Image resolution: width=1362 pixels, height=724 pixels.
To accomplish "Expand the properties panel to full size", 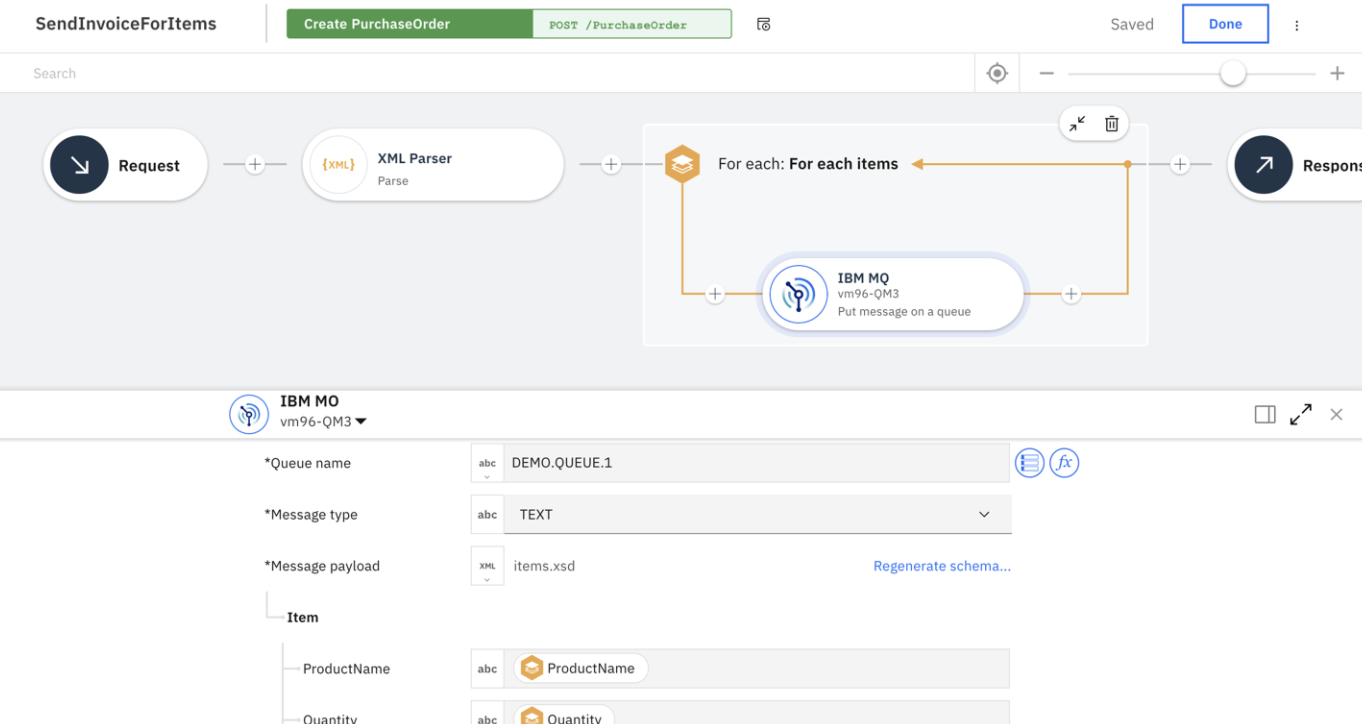I will 1301,414.
